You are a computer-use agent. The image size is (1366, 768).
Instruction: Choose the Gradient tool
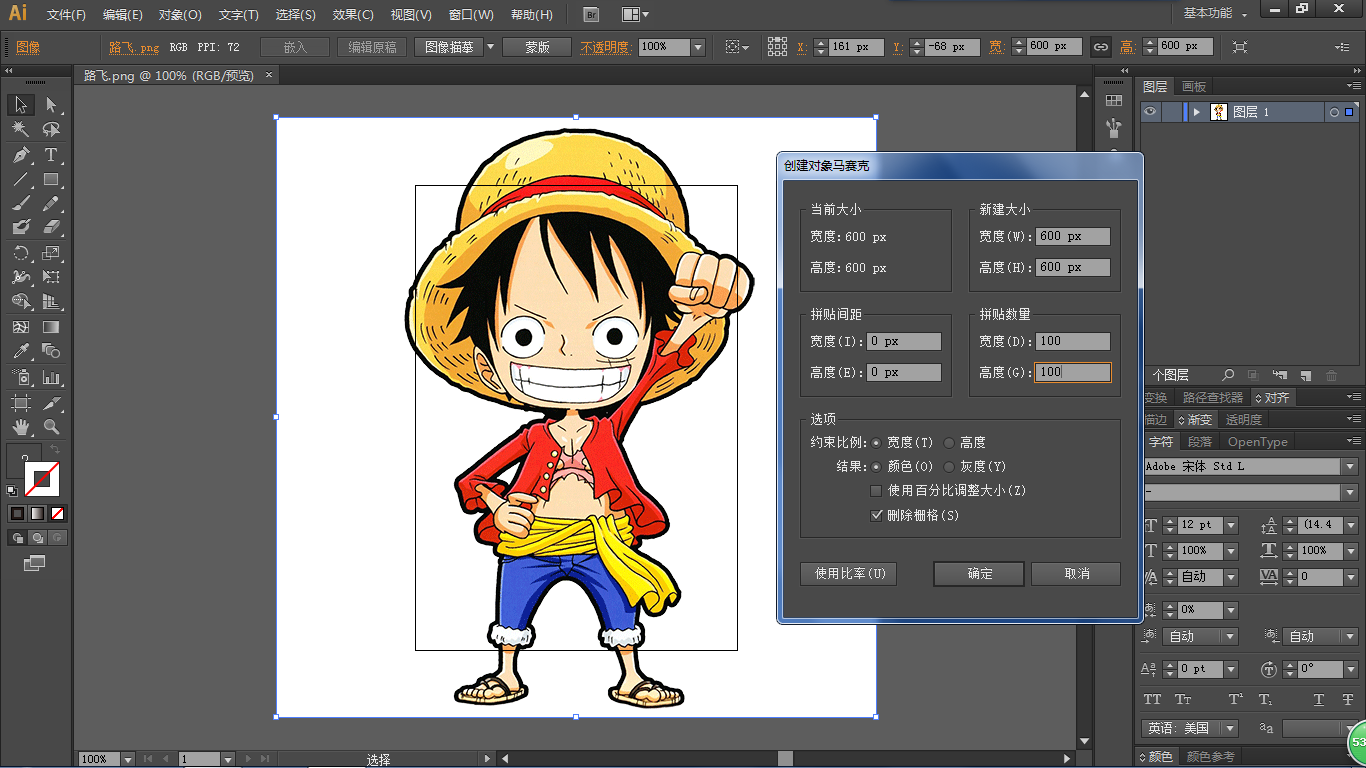(51, 327)
